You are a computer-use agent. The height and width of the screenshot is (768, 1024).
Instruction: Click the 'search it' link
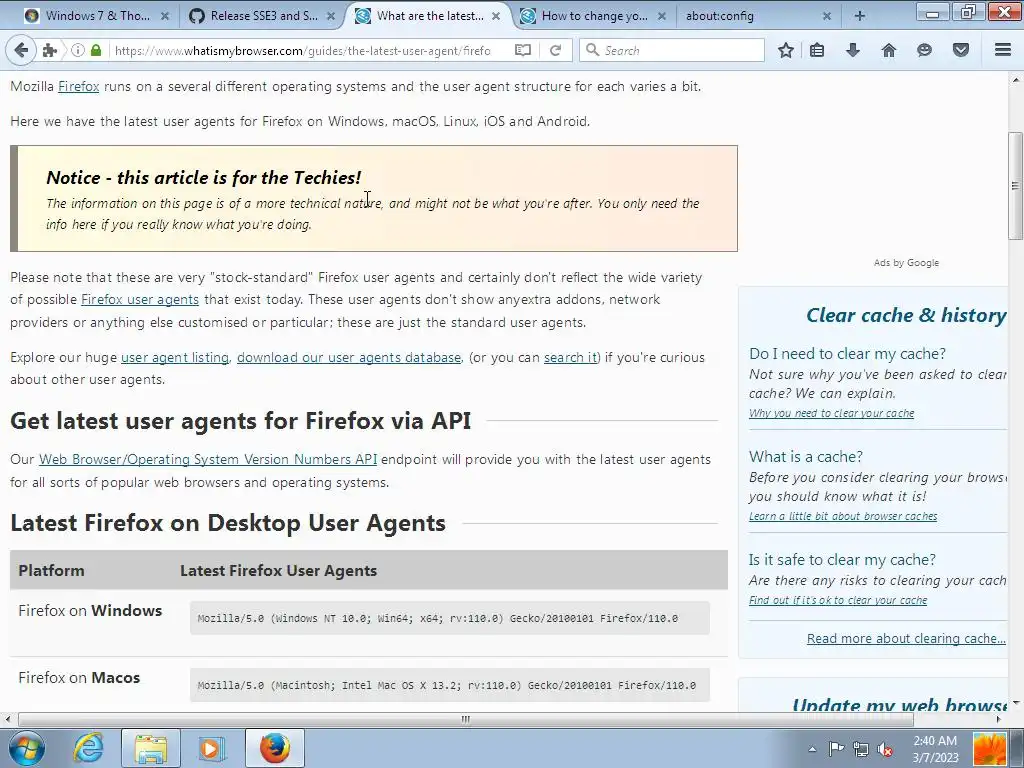click(x=570, y=358)
